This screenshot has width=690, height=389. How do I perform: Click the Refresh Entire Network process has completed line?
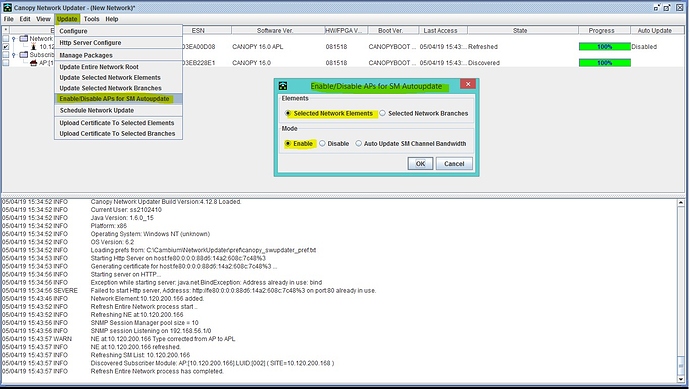pyautogui.click(x=113, y=371)
